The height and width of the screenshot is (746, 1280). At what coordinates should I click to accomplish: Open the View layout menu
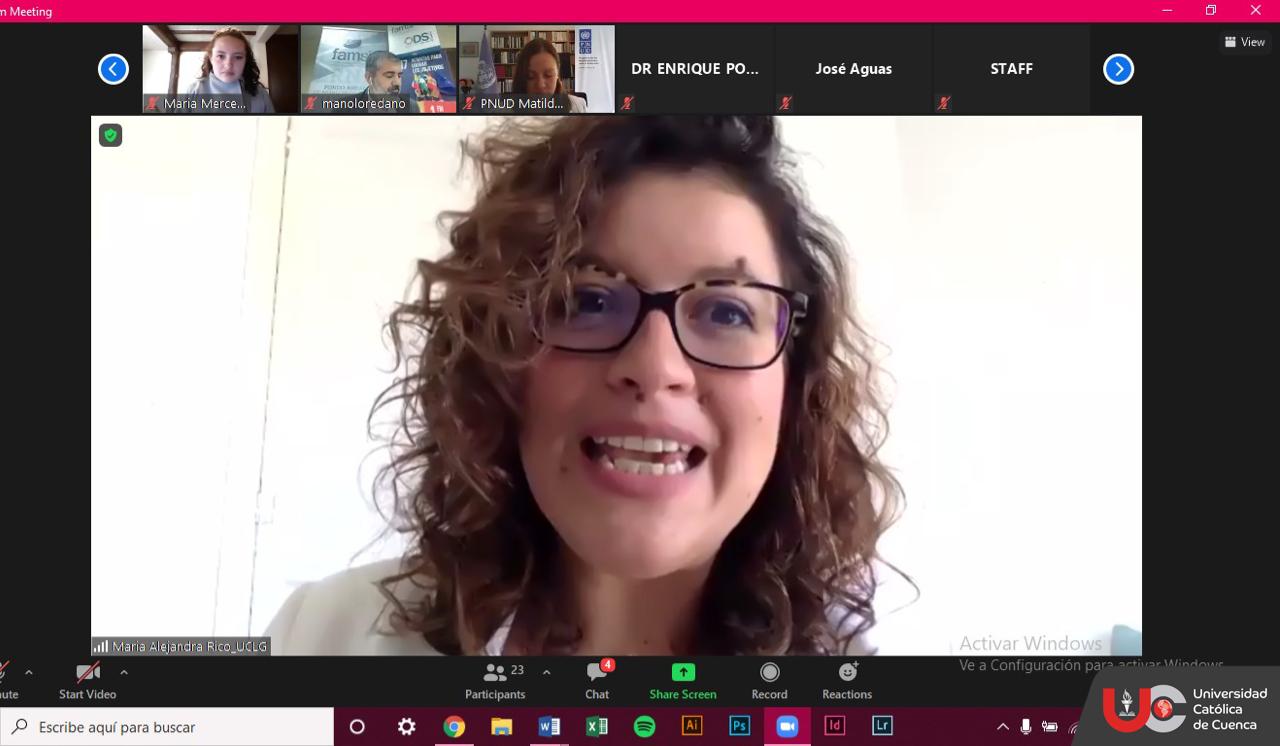pyautogui.click(x=1245, y=42)
